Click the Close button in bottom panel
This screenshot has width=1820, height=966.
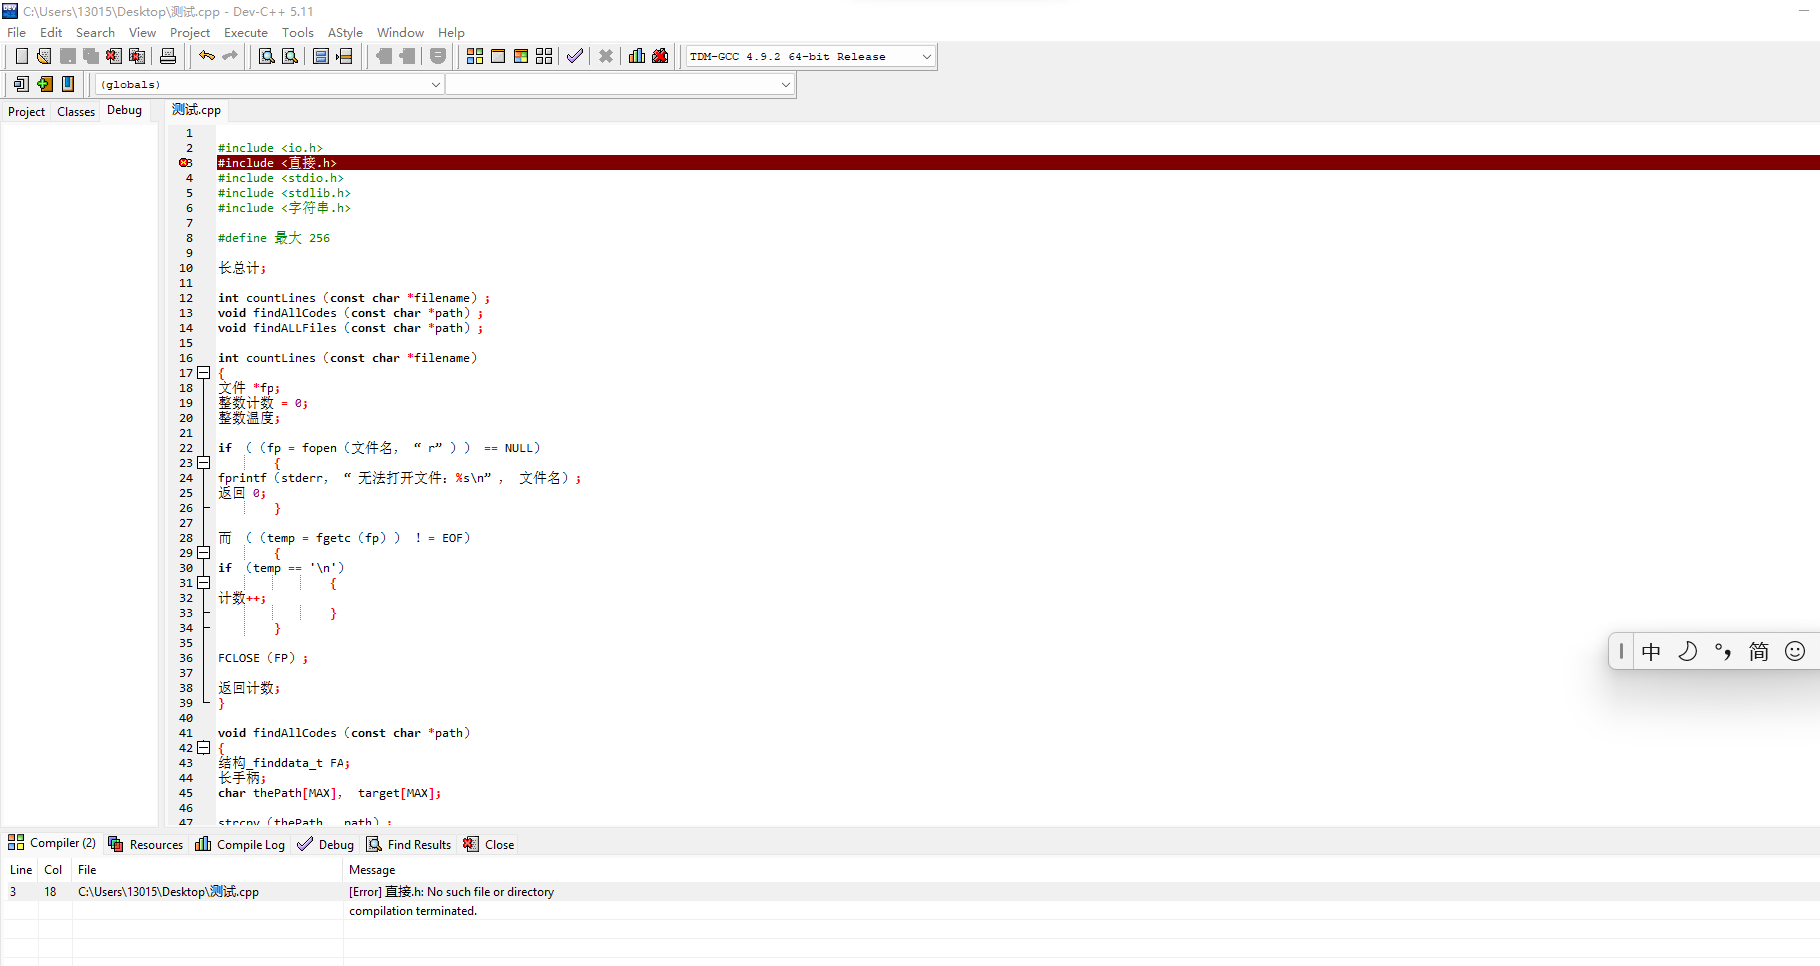click(489, 845)
